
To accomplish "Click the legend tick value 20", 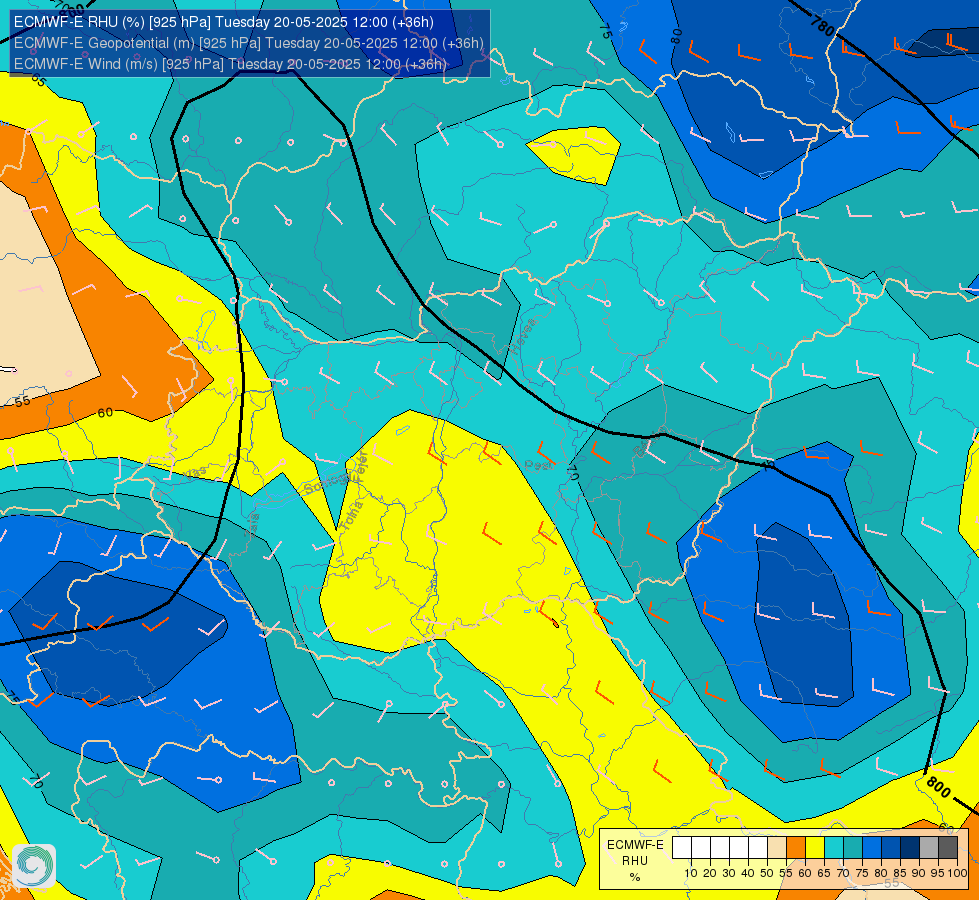I will tap(710, 873).
